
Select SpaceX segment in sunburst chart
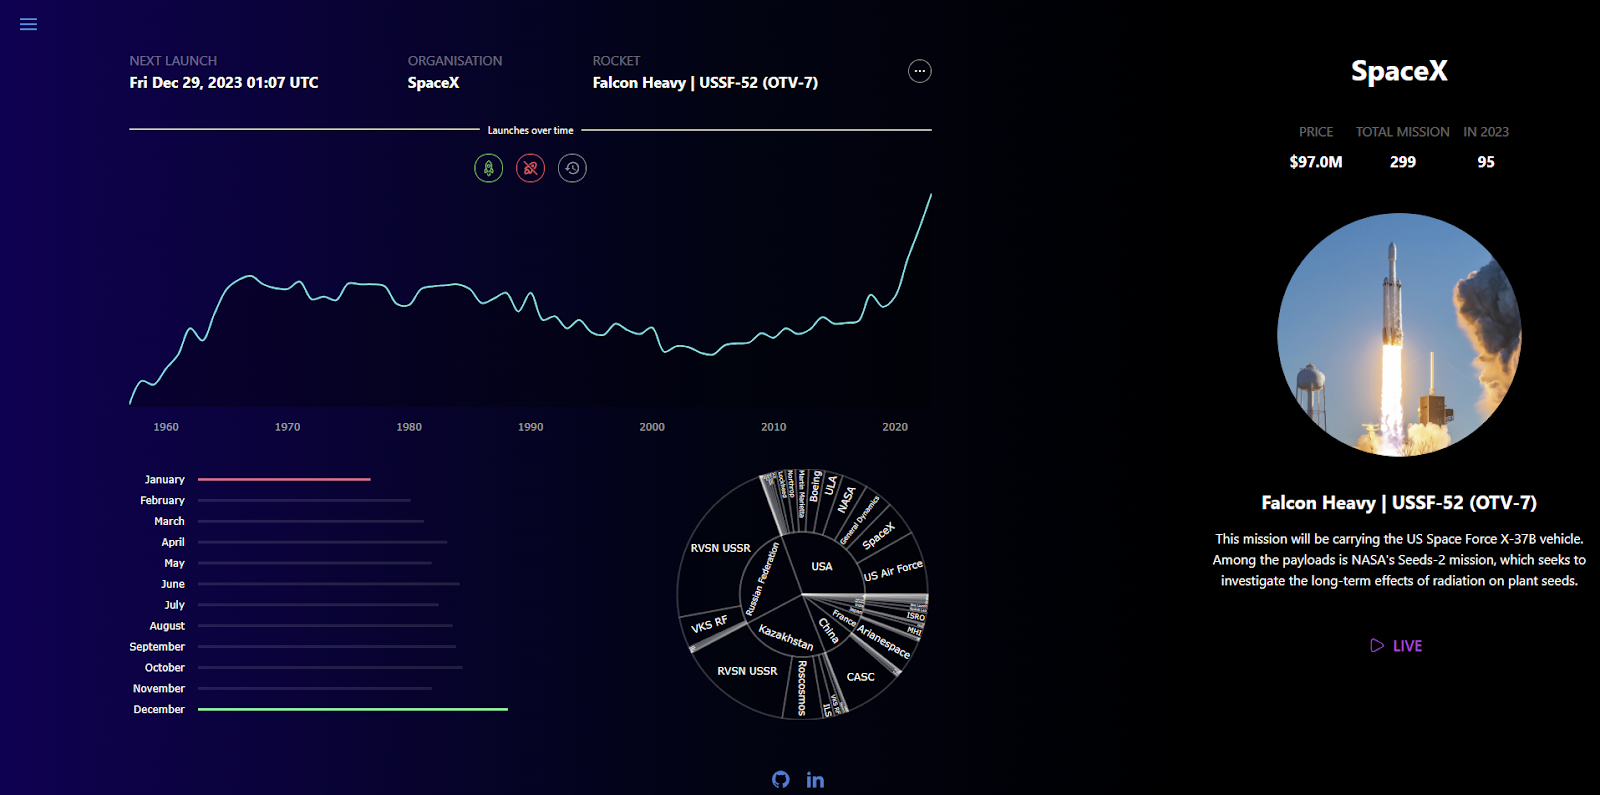coord(878,536)
